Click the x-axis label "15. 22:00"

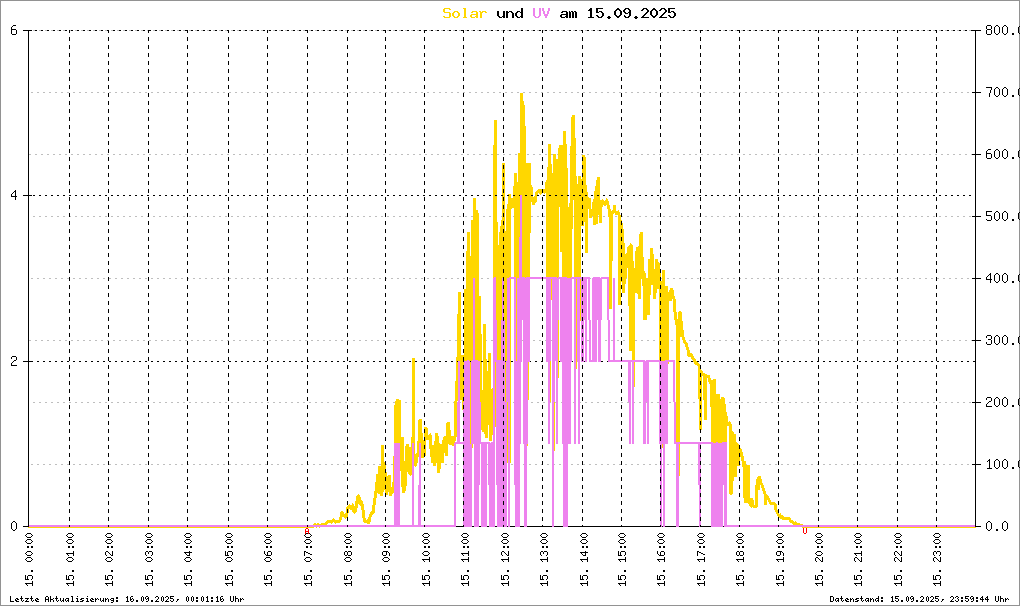(898, 560)
